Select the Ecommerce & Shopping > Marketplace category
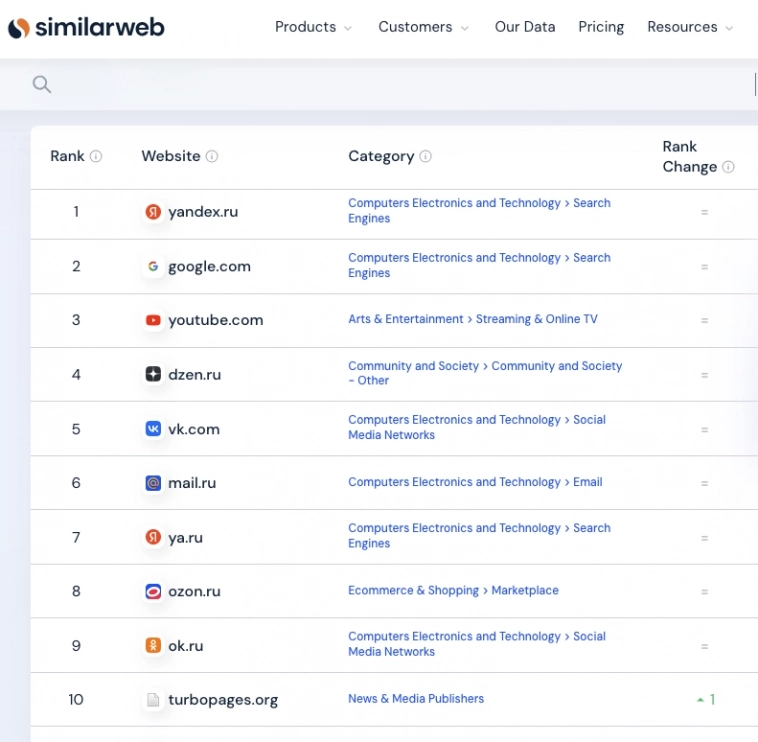This screenshot has height=742, width=758. coord(453,591)
